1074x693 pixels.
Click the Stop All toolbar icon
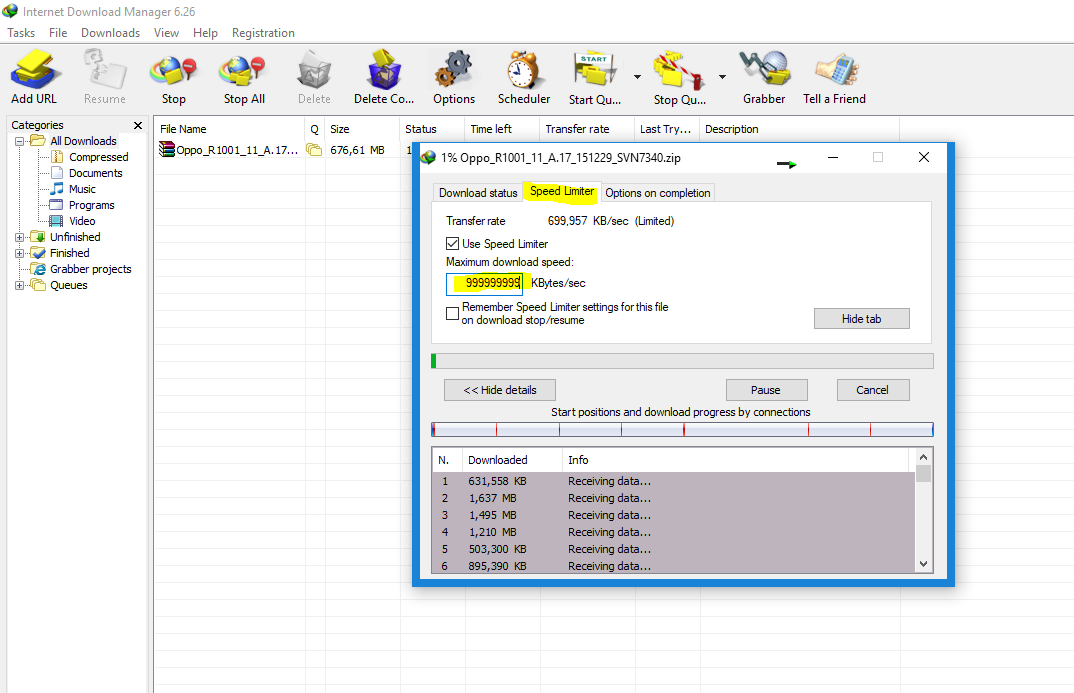click(243, 71)
